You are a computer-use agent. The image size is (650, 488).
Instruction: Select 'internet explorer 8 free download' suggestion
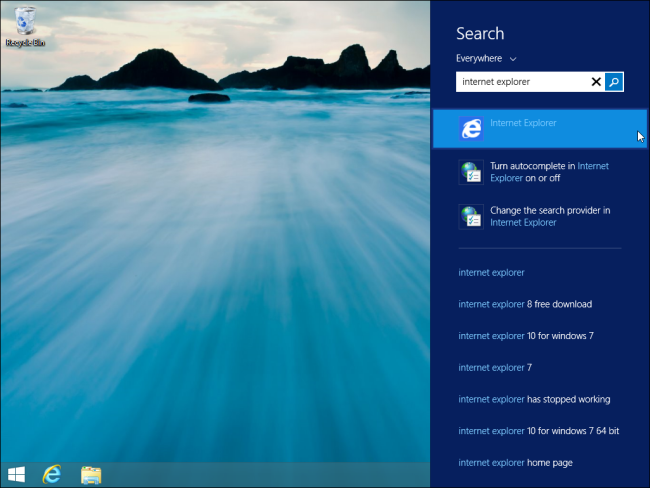coord(525,304)
